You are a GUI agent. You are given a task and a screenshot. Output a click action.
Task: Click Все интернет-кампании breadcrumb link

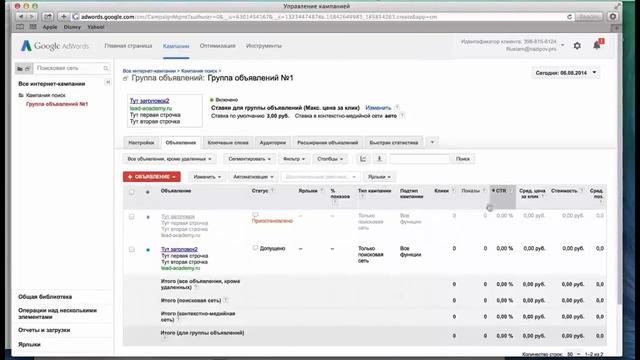pyautogui.click(x=149, y=71)
